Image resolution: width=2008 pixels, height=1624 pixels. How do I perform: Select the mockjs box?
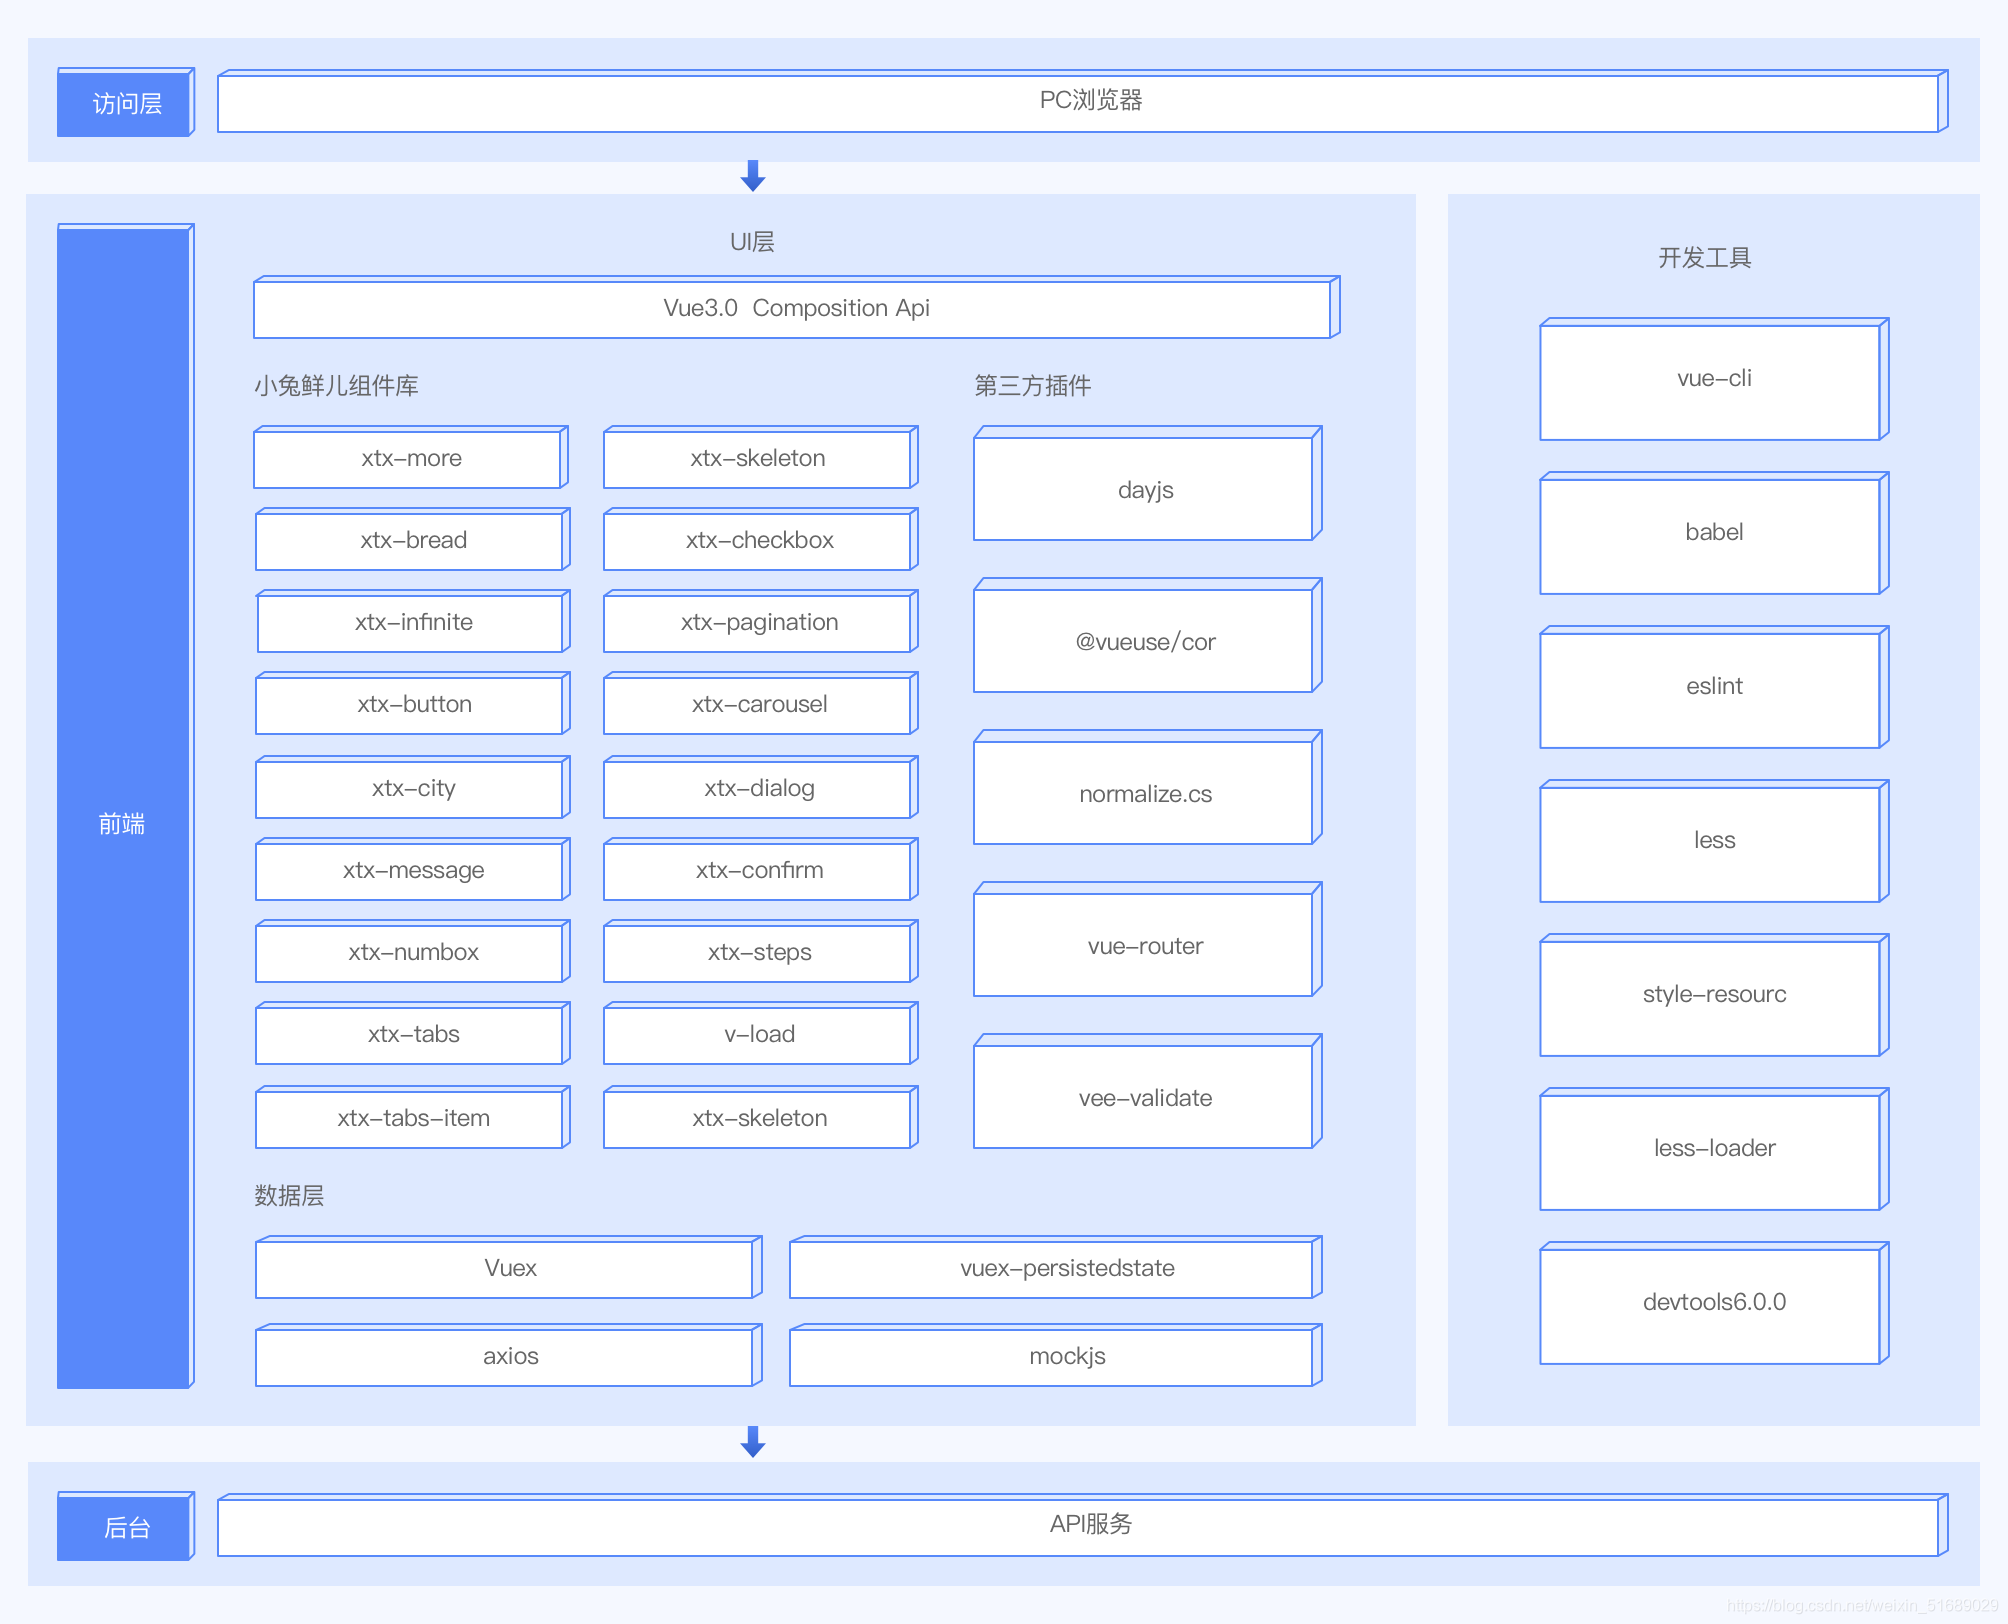tap(1055, 1355)
